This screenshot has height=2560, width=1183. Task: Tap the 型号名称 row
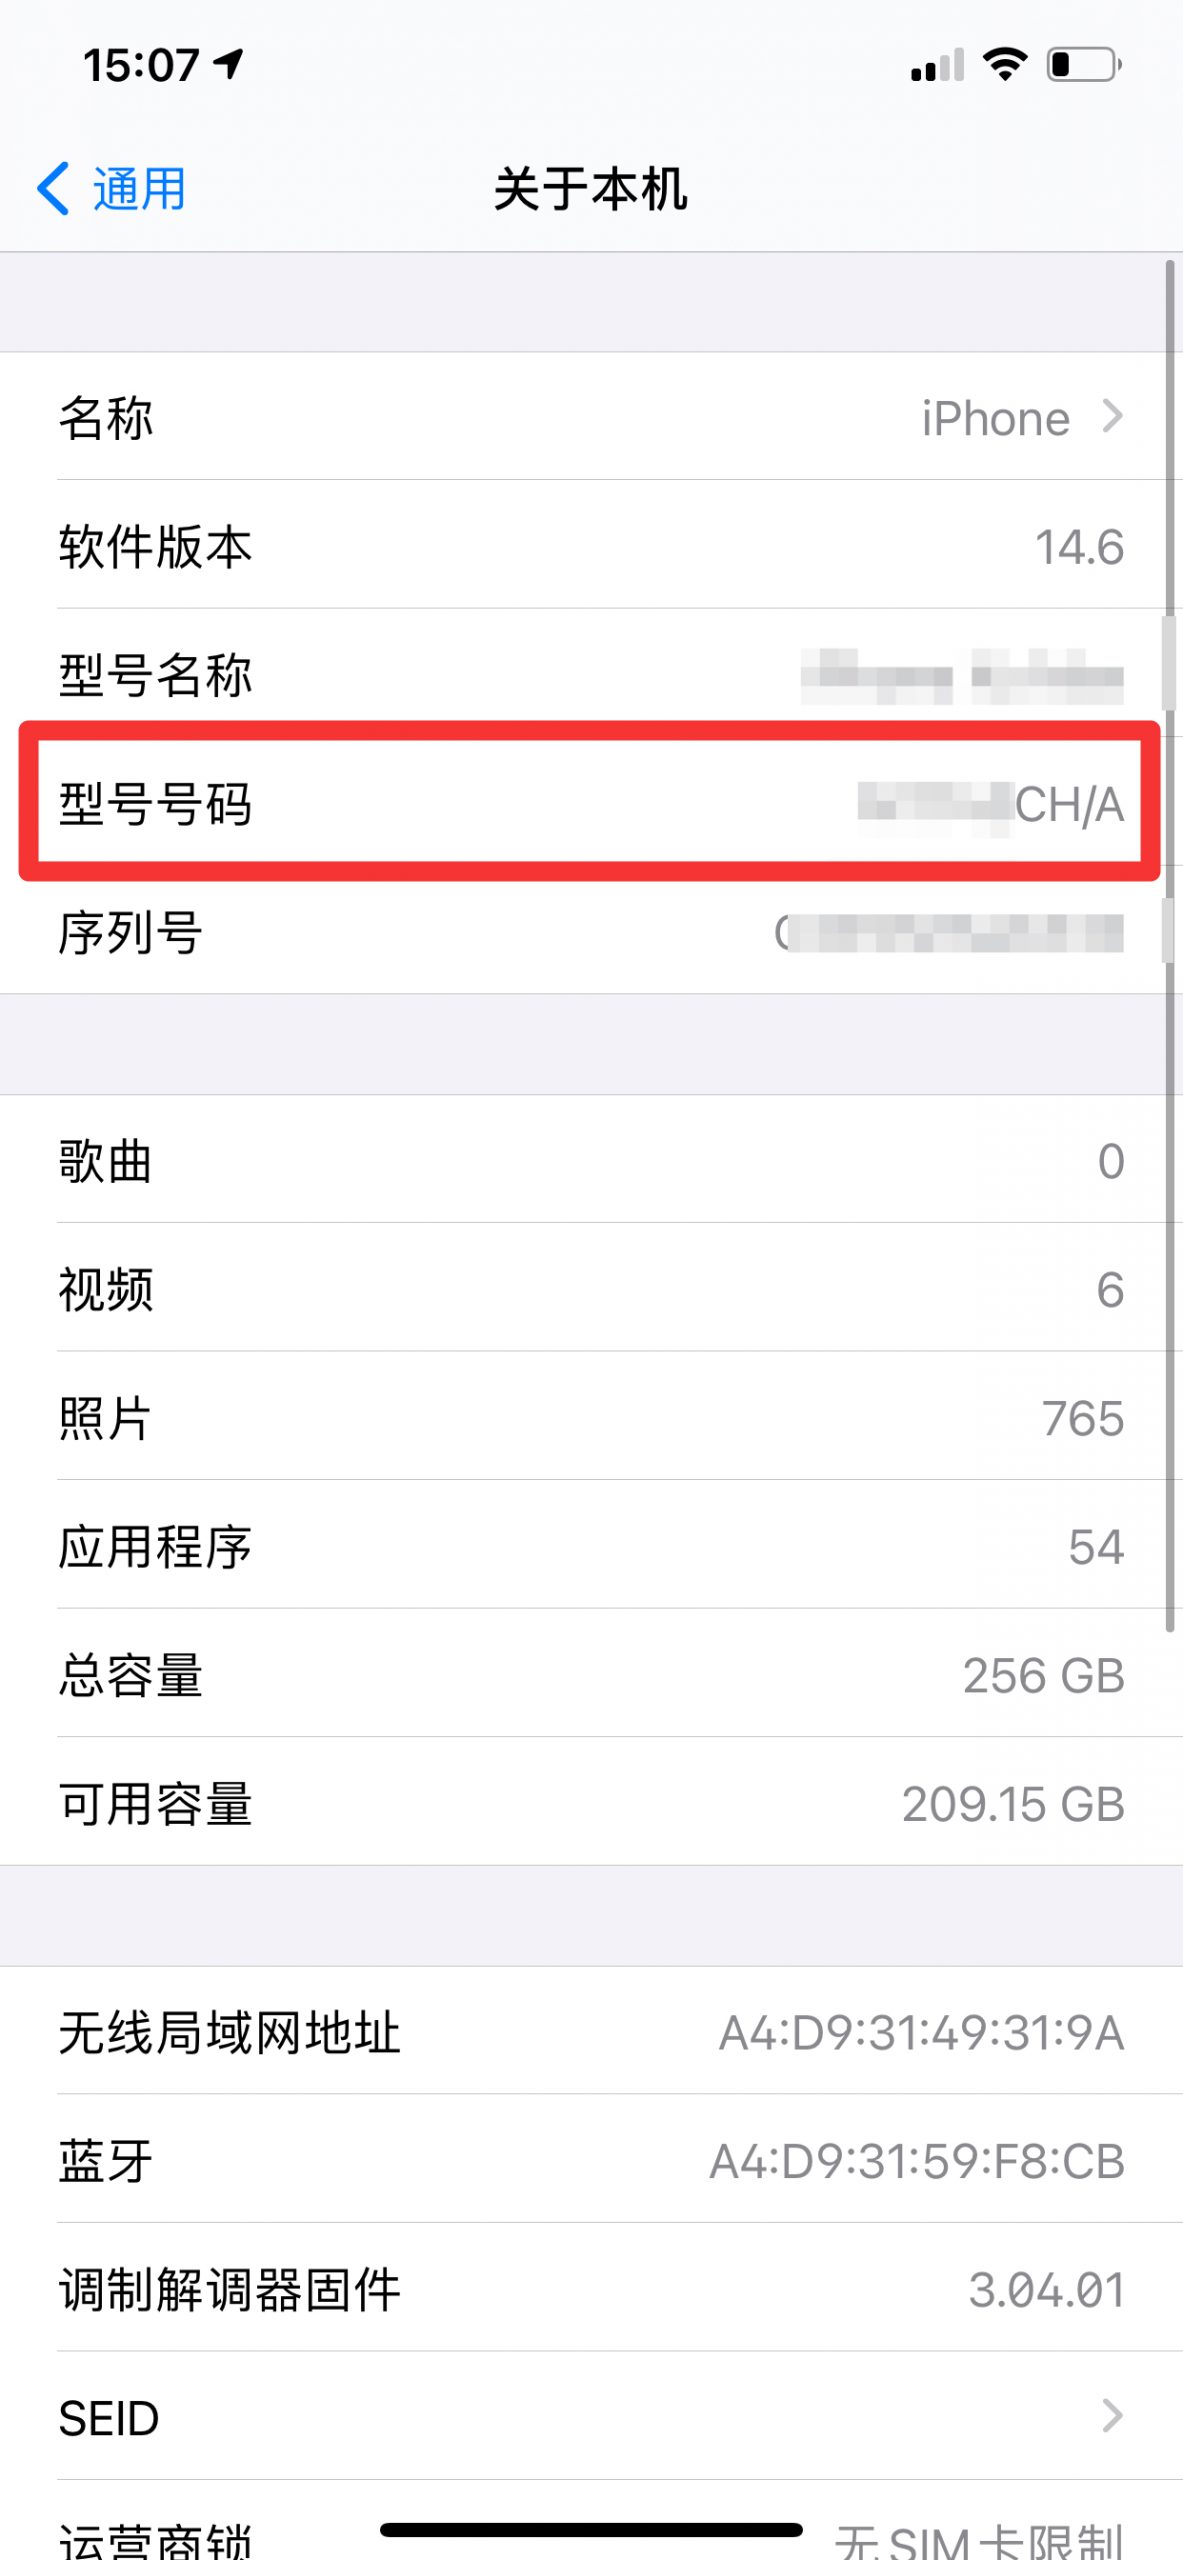[x=591, y=674]
